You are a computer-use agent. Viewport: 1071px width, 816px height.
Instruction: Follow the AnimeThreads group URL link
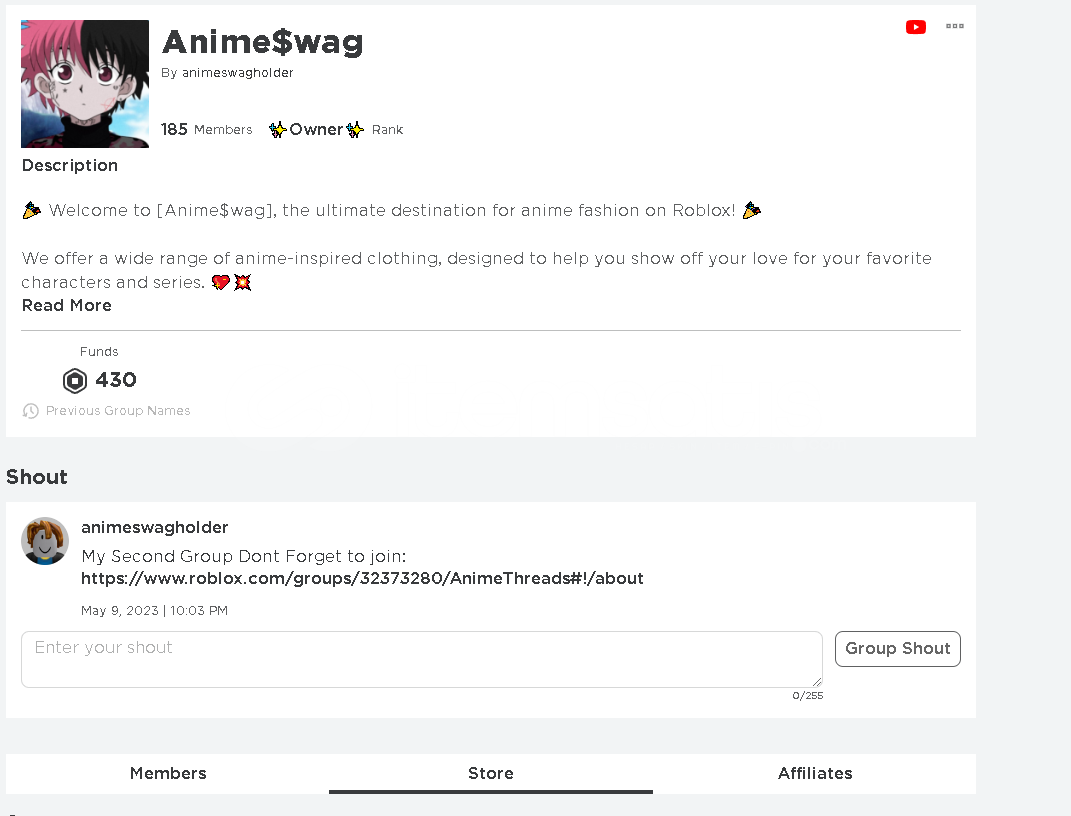362,578
